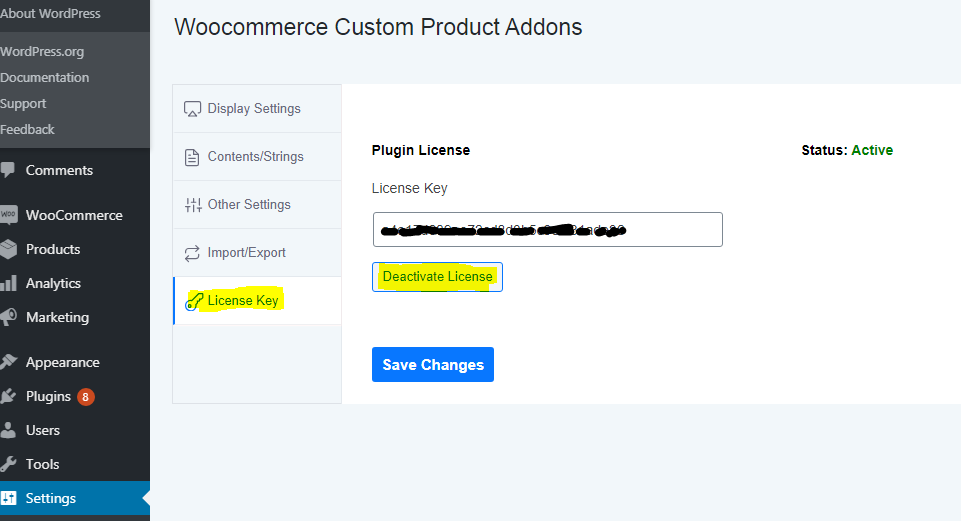The image size is (961, 521).
Task: Select the Import/Export tab
Action: coord(246,252)
